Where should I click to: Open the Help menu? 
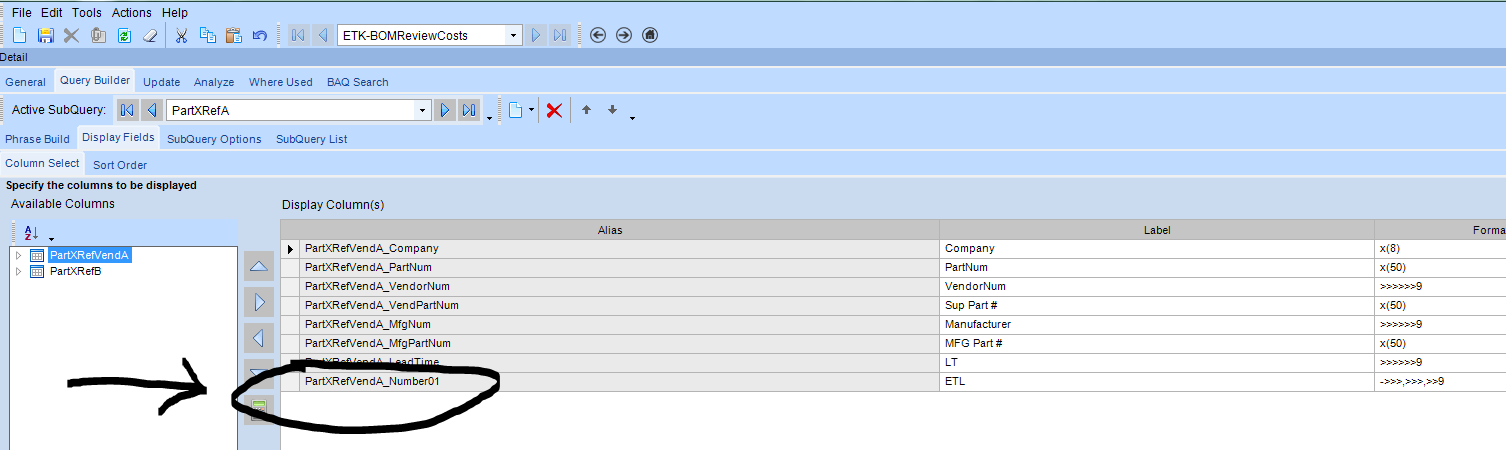[x=175, y=13]
